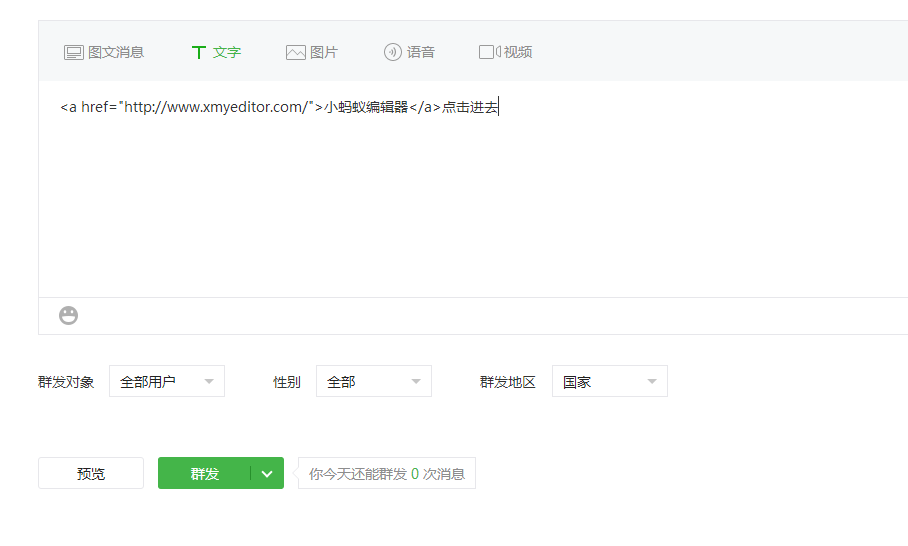Expand the arrow beside 群发 button
The image size is (908, 546).
267,473
